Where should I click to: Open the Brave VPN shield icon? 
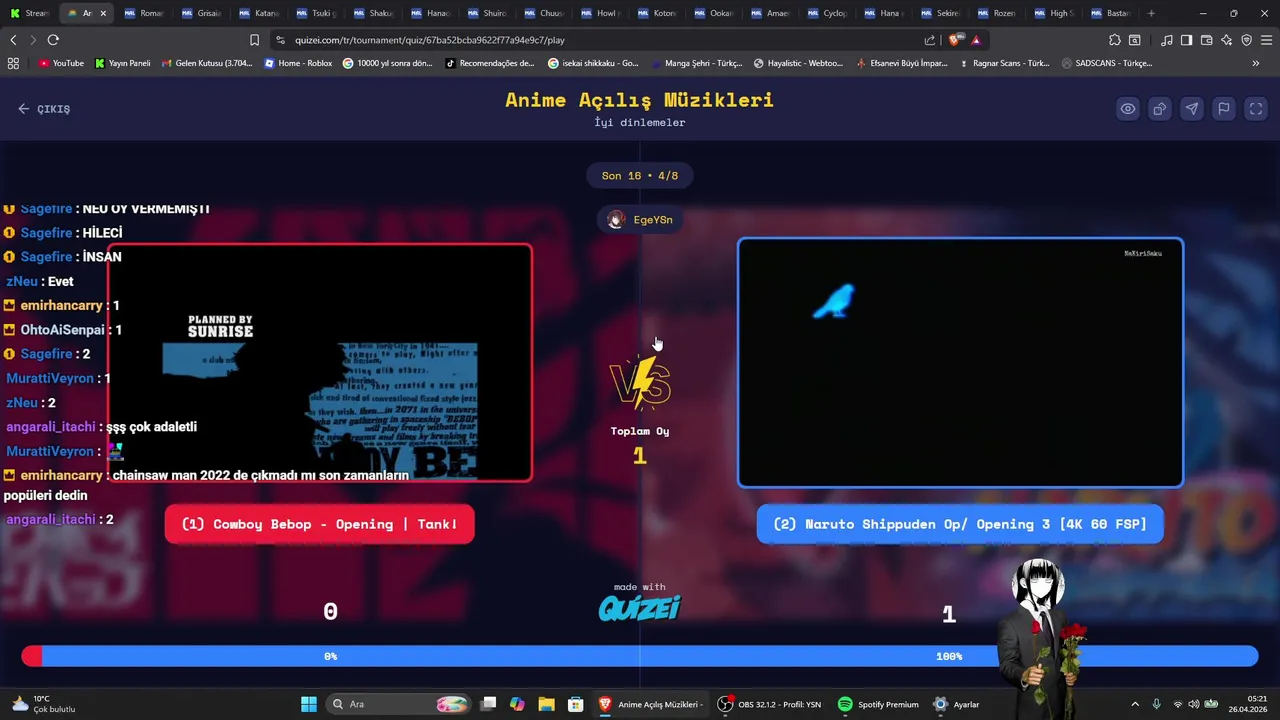[1246, 40]
